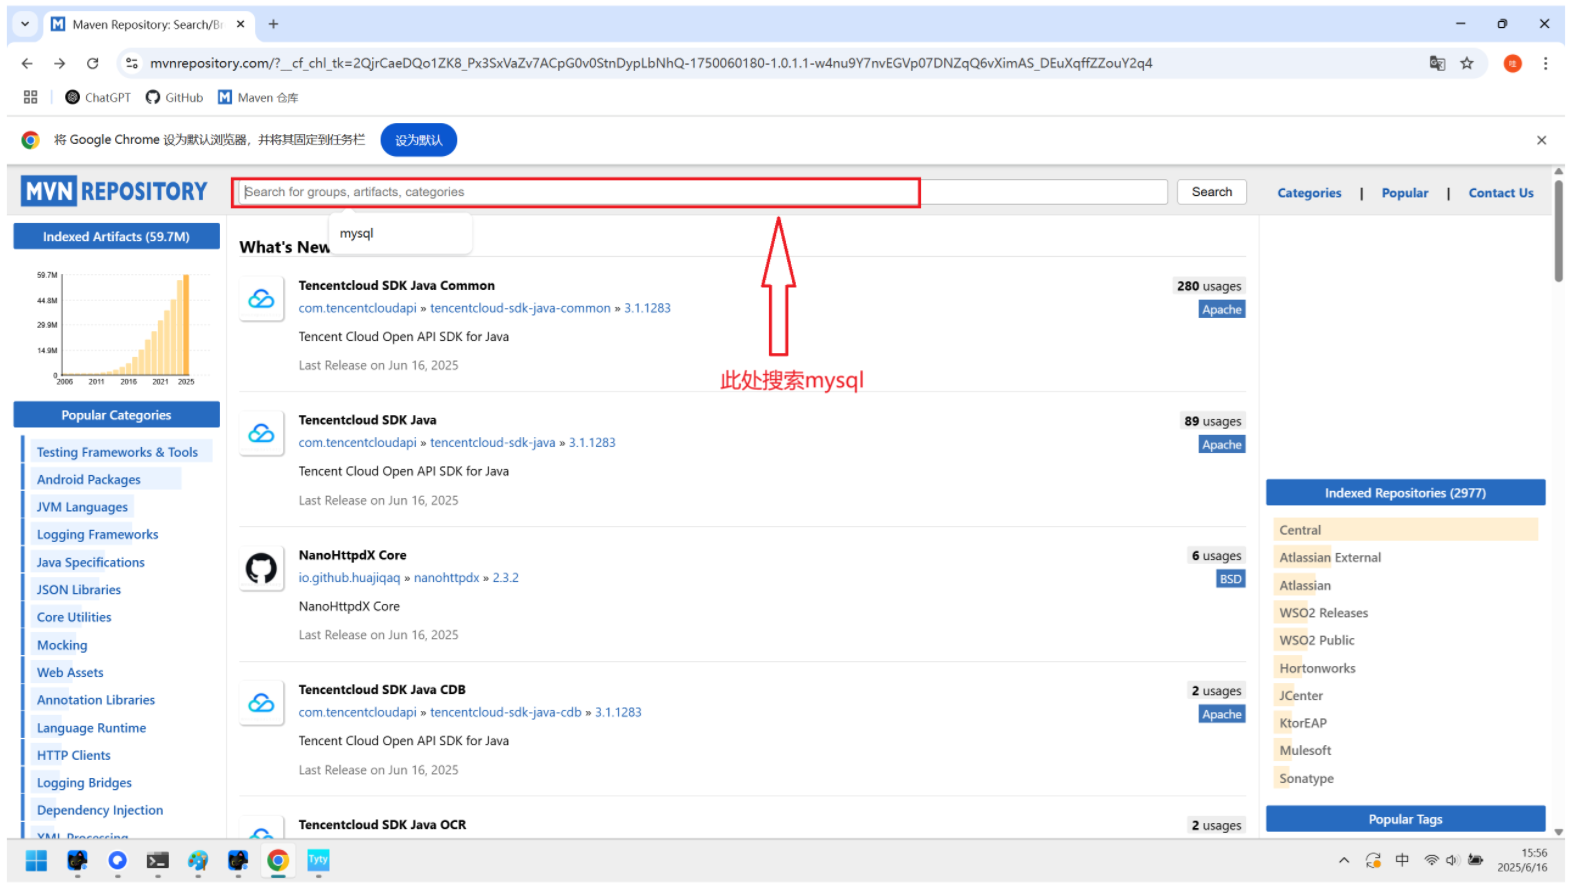Expand the tab search dropdown arrow
This screenshot has height=894, width=1571.
click(x=25, y=24)
